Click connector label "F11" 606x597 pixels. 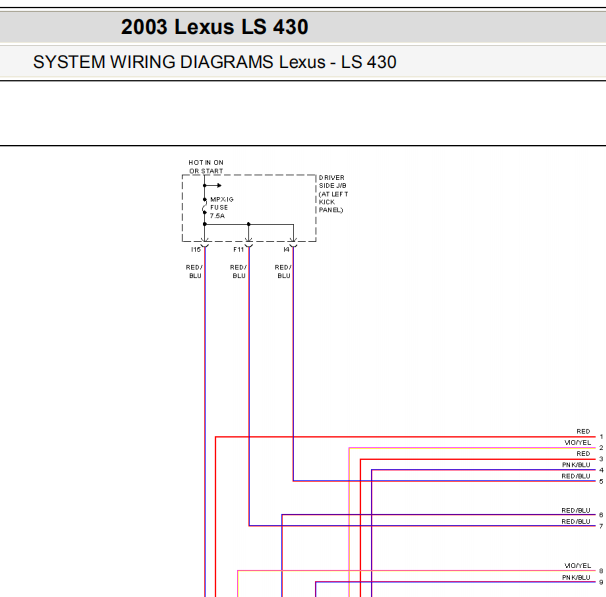click(x=238, y=250)
